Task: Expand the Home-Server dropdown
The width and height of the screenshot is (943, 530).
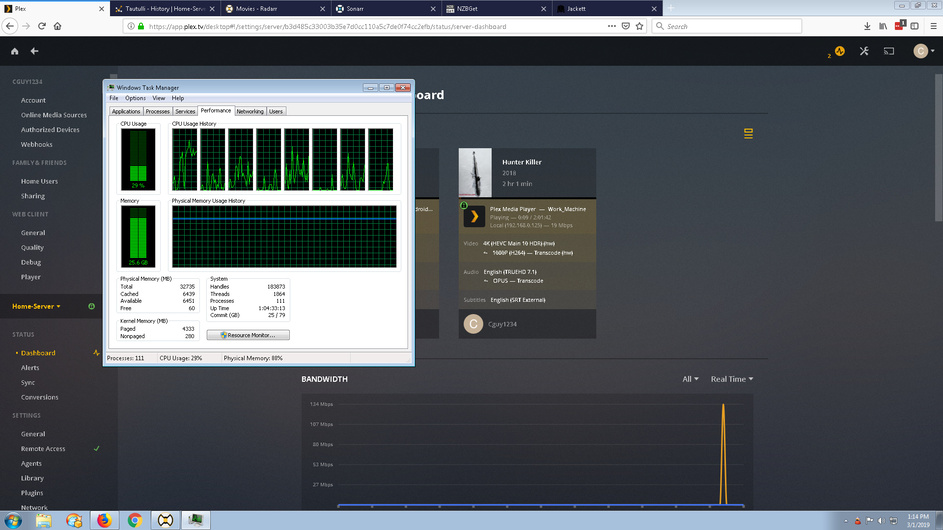Action: point(37,306)
